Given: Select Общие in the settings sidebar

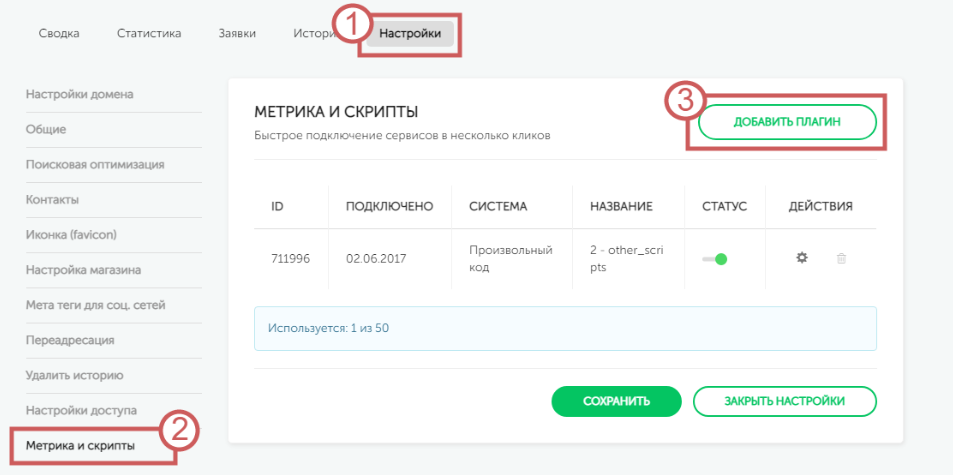Looking at the screenshot, I should click(x=46, y=130).
